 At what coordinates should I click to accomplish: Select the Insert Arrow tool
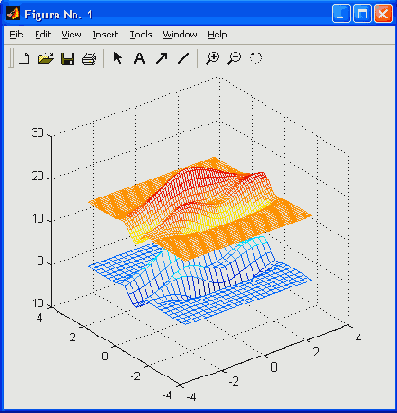[x=162, y=59]
